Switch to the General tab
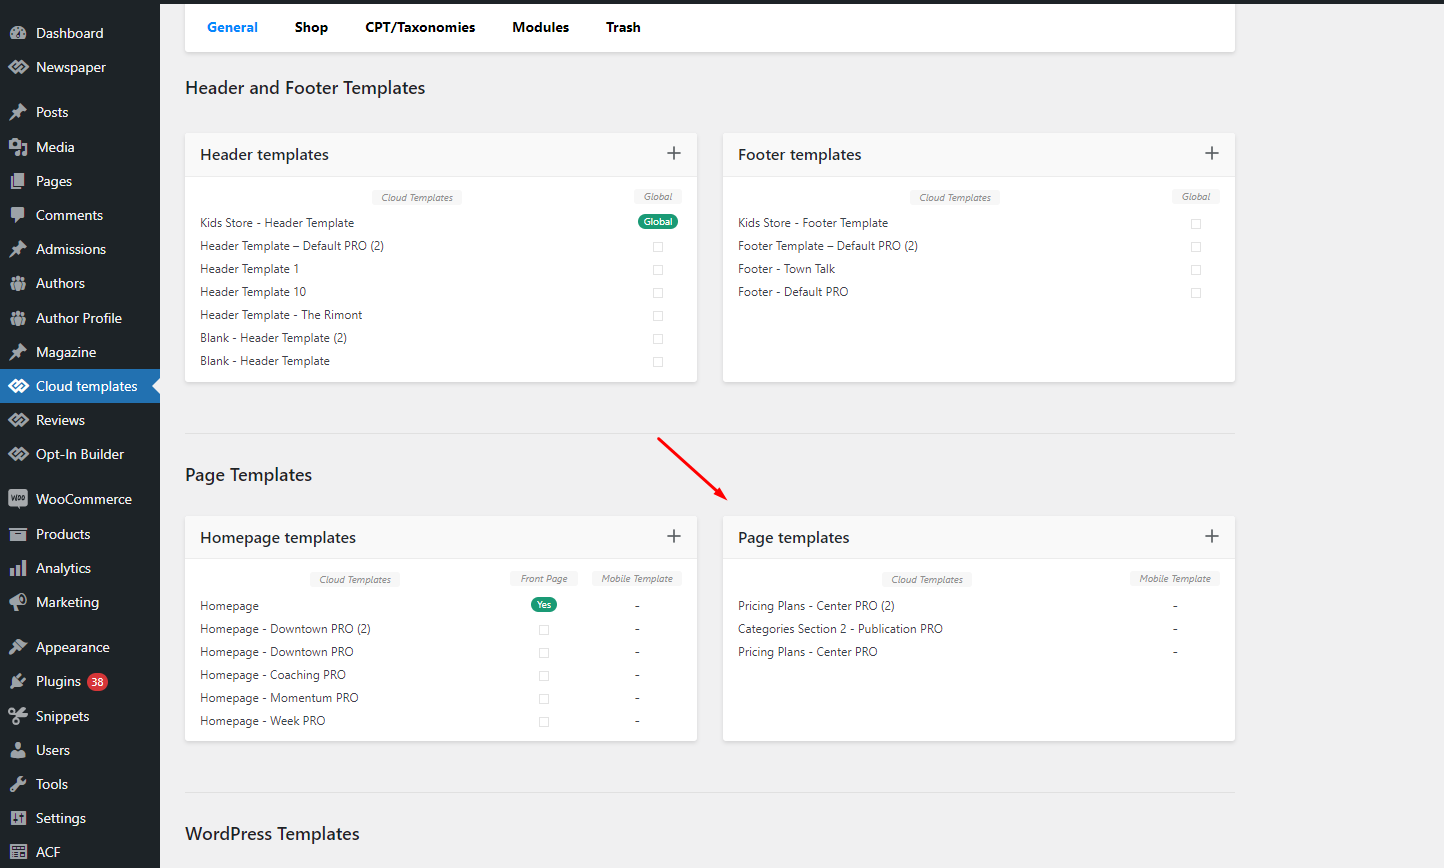Image resolution: width=1444 pixels, height=868 pixels. [x=232, y=27]
